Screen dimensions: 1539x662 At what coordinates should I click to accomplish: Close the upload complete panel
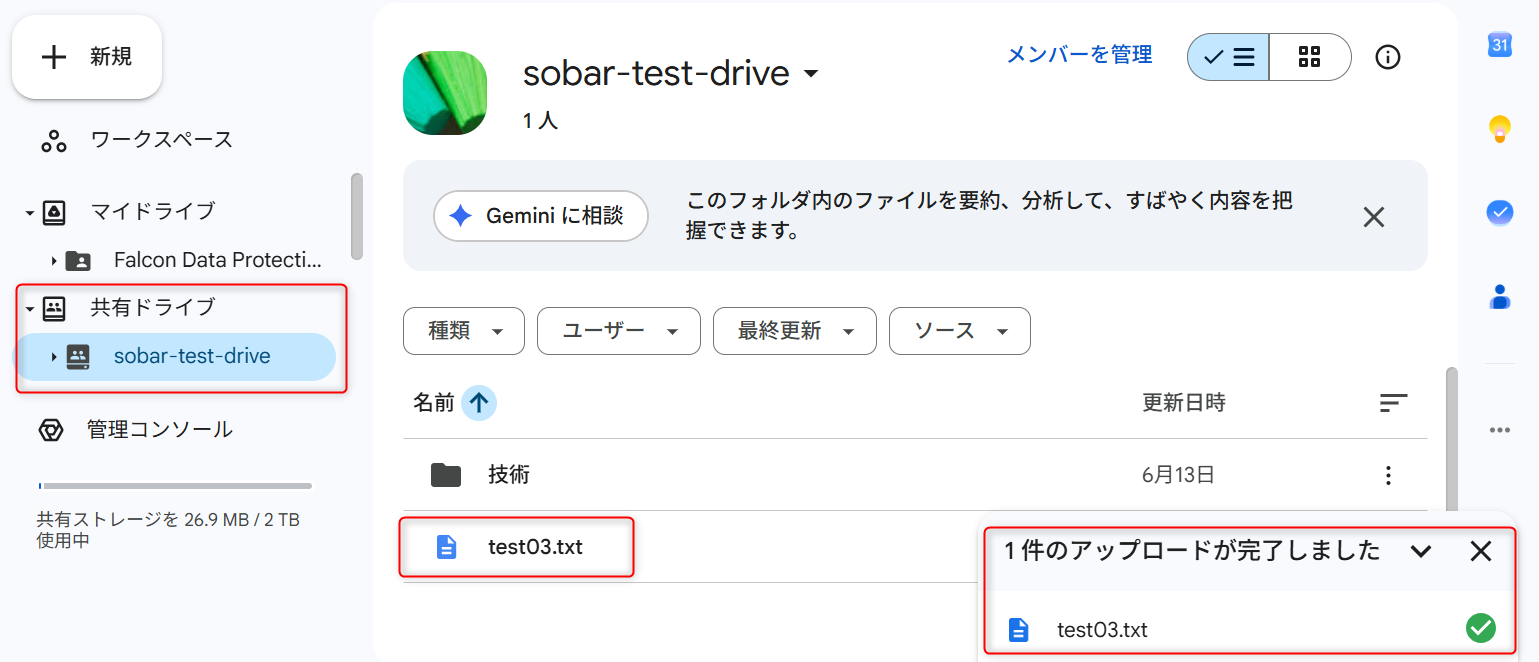click(x=1481, y=551)
